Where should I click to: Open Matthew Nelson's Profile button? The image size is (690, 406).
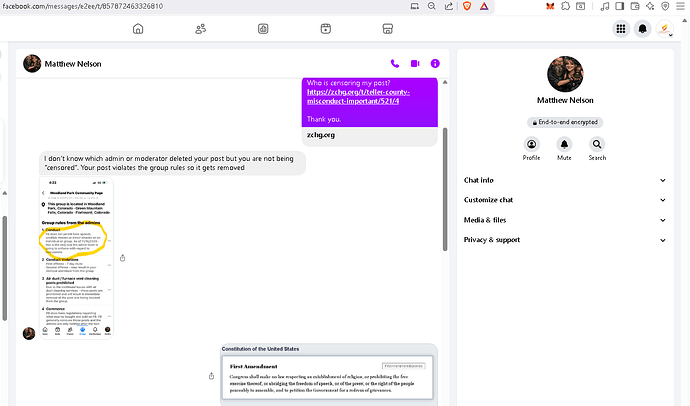(x=531, y=149)
